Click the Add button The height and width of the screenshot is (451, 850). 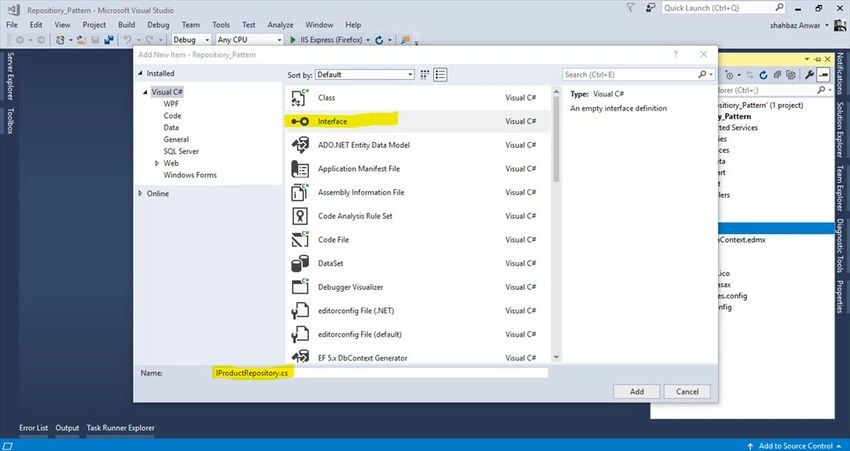click(x=637, y=391)
